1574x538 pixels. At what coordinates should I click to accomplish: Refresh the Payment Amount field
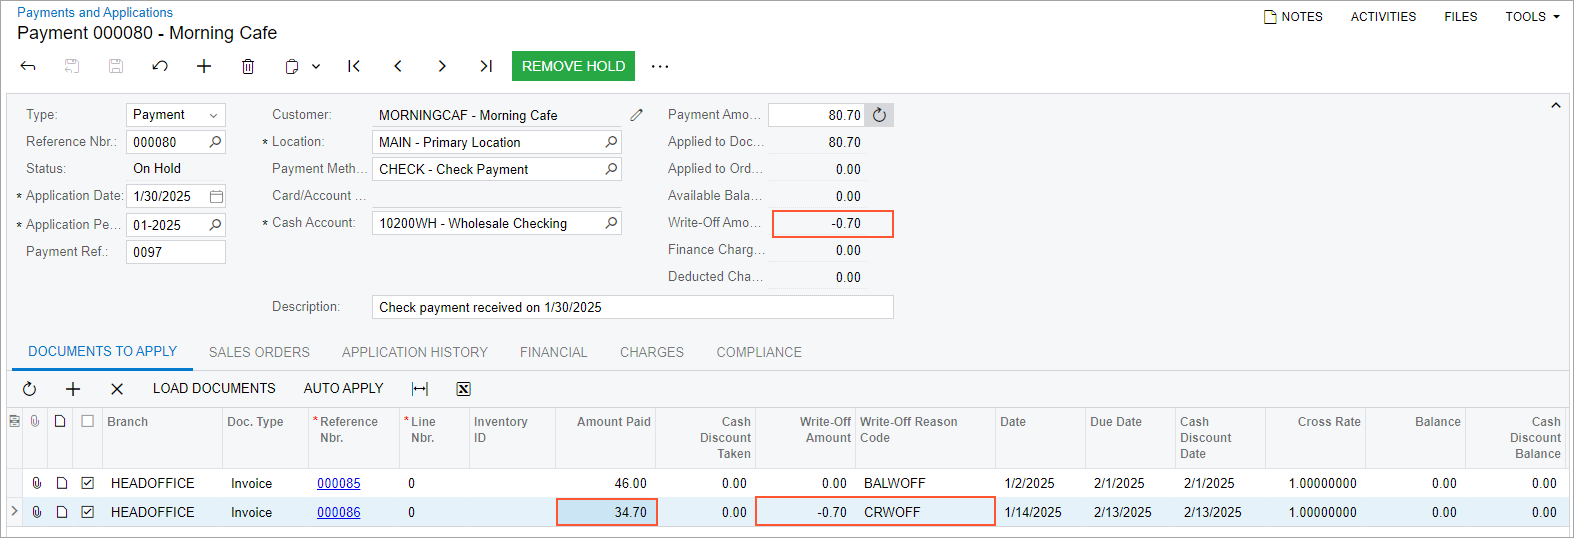[879, 115]
